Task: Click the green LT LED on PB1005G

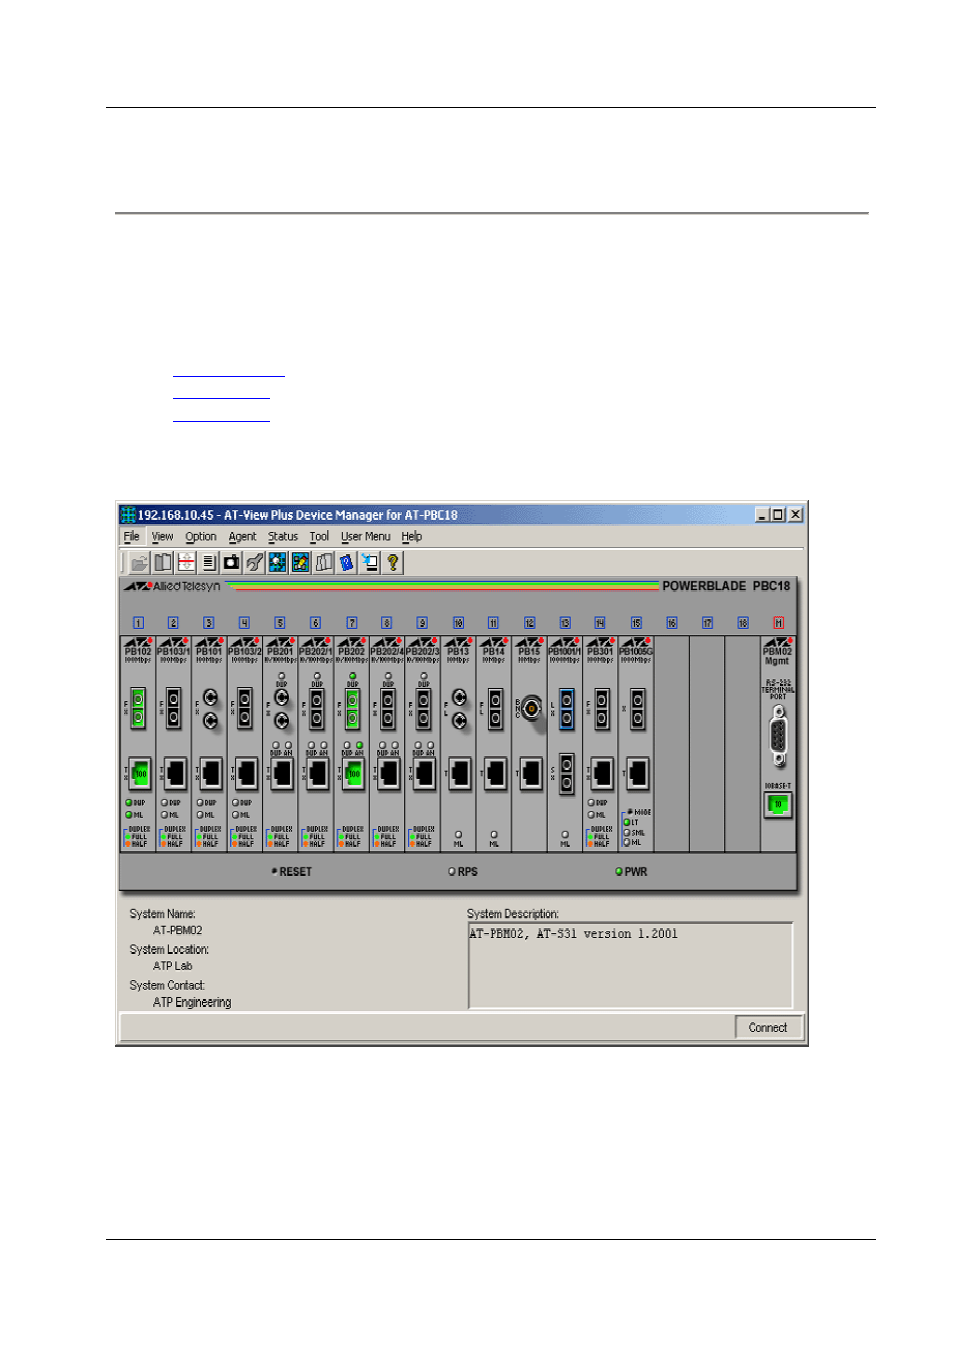Action: coord(627,823)
